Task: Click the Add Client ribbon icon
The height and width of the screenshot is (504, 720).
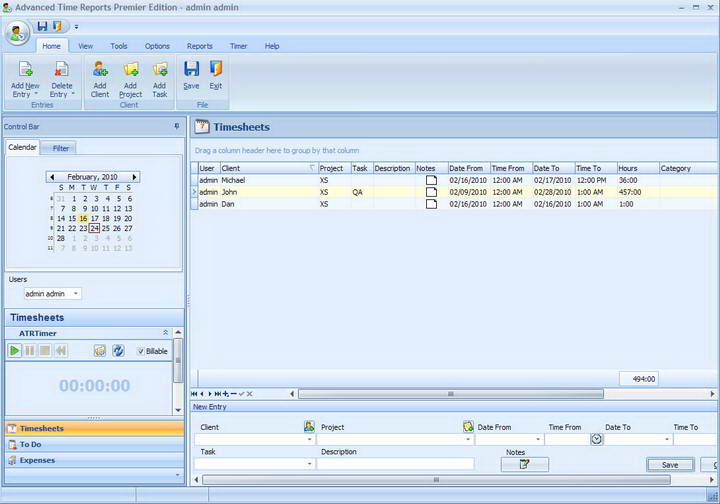Action: click(x=100, y=69)
